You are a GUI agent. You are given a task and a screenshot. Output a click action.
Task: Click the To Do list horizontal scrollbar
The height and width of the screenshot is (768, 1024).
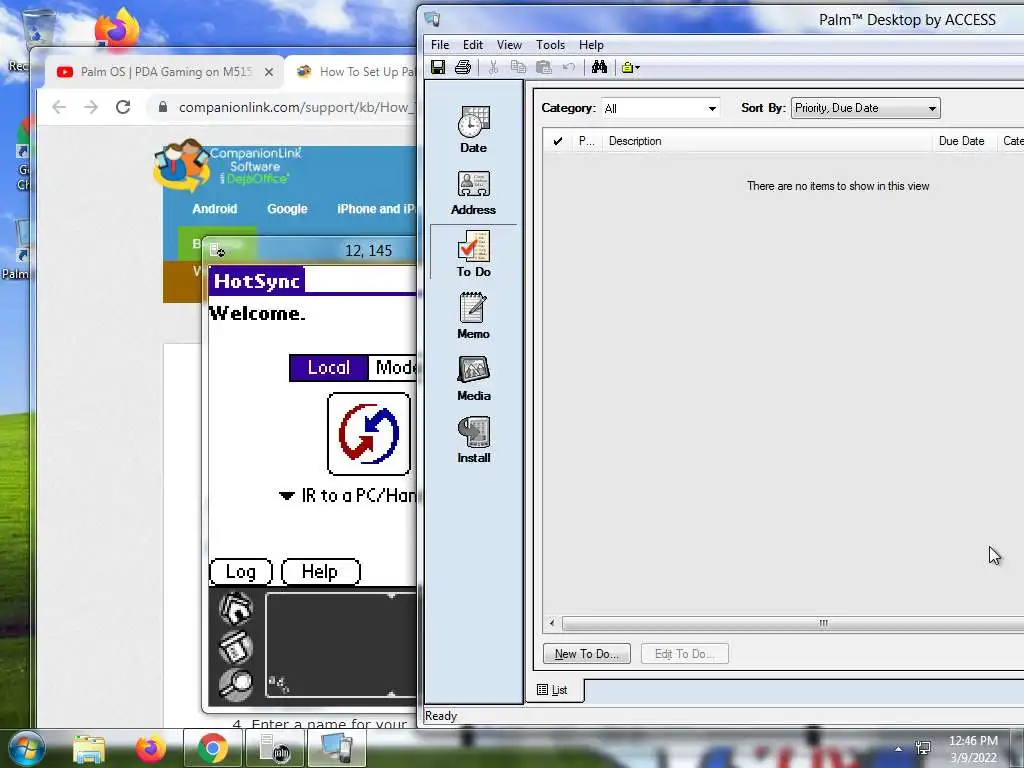[793, 623]
